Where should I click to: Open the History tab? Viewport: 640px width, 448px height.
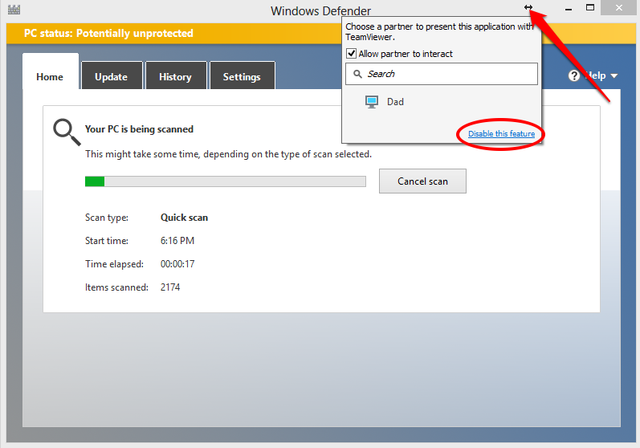point(176,77)
